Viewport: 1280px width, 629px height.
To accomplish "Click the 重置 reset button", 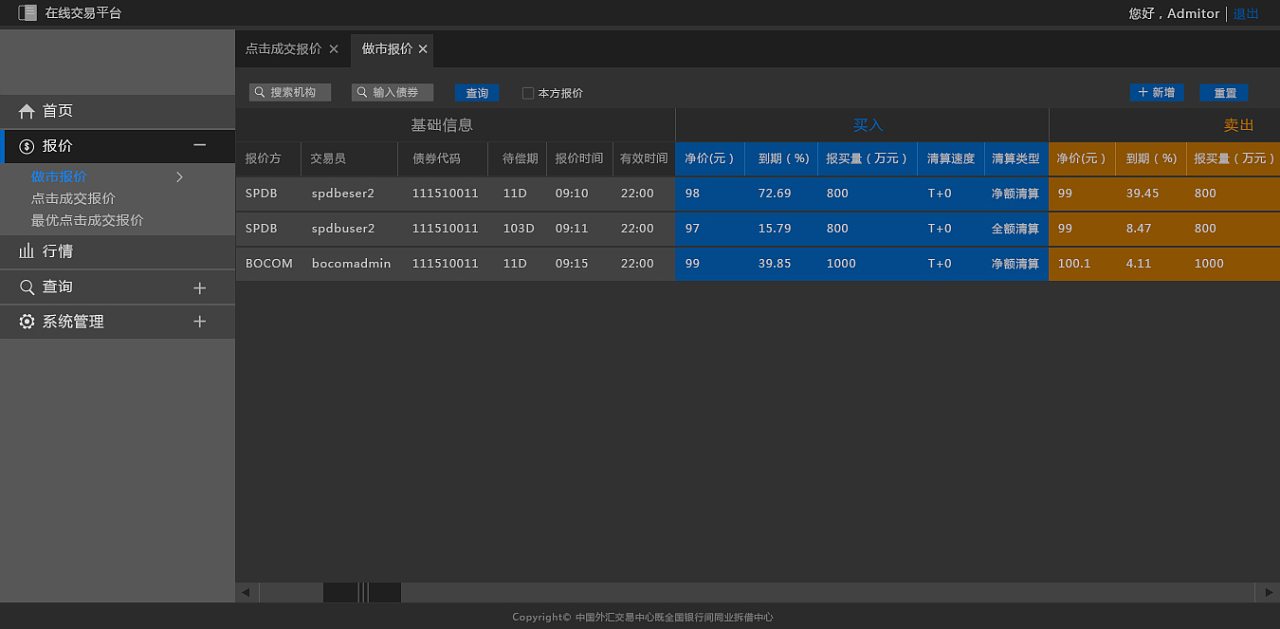I will [x=1224, y=93].
